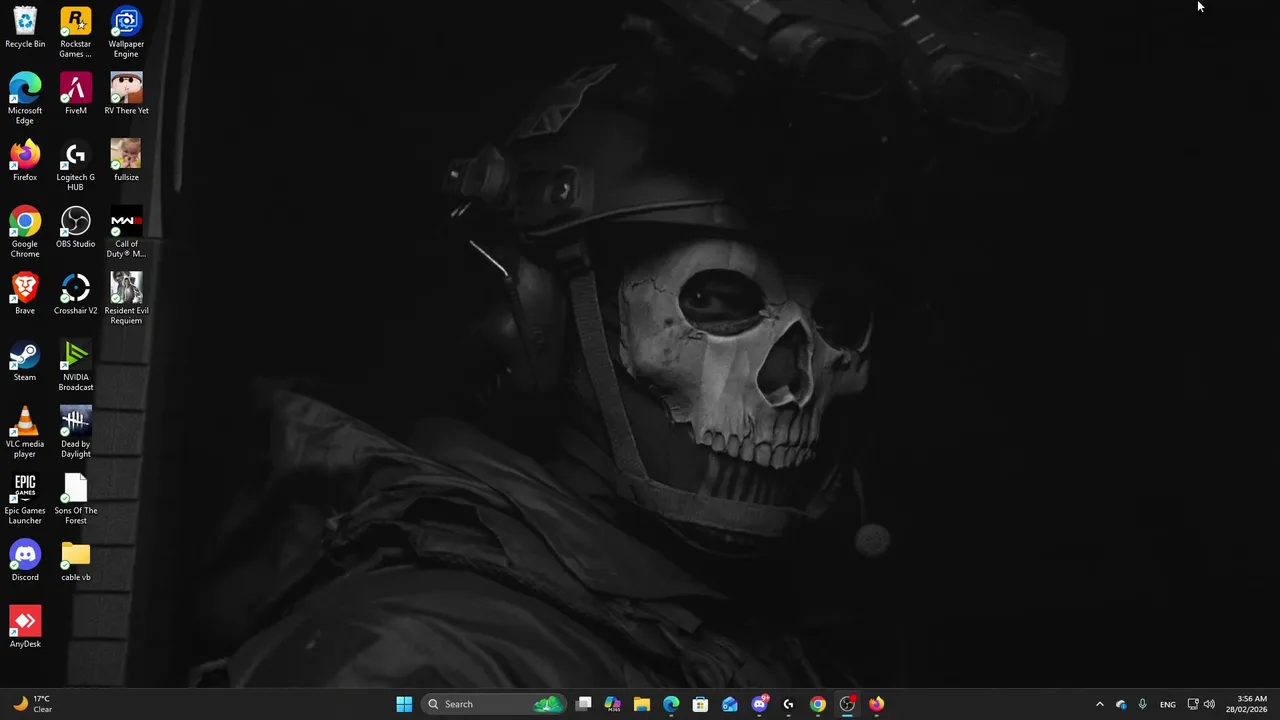Select the Epic Games Launcher desktop shortcut

[25, 499]
